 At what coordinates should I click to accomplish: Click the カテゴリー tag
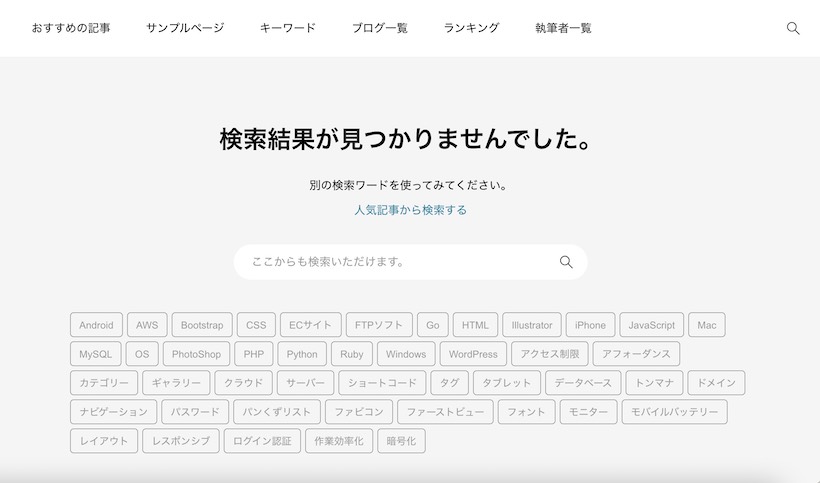pyautogui.click(x=104, y=383)
